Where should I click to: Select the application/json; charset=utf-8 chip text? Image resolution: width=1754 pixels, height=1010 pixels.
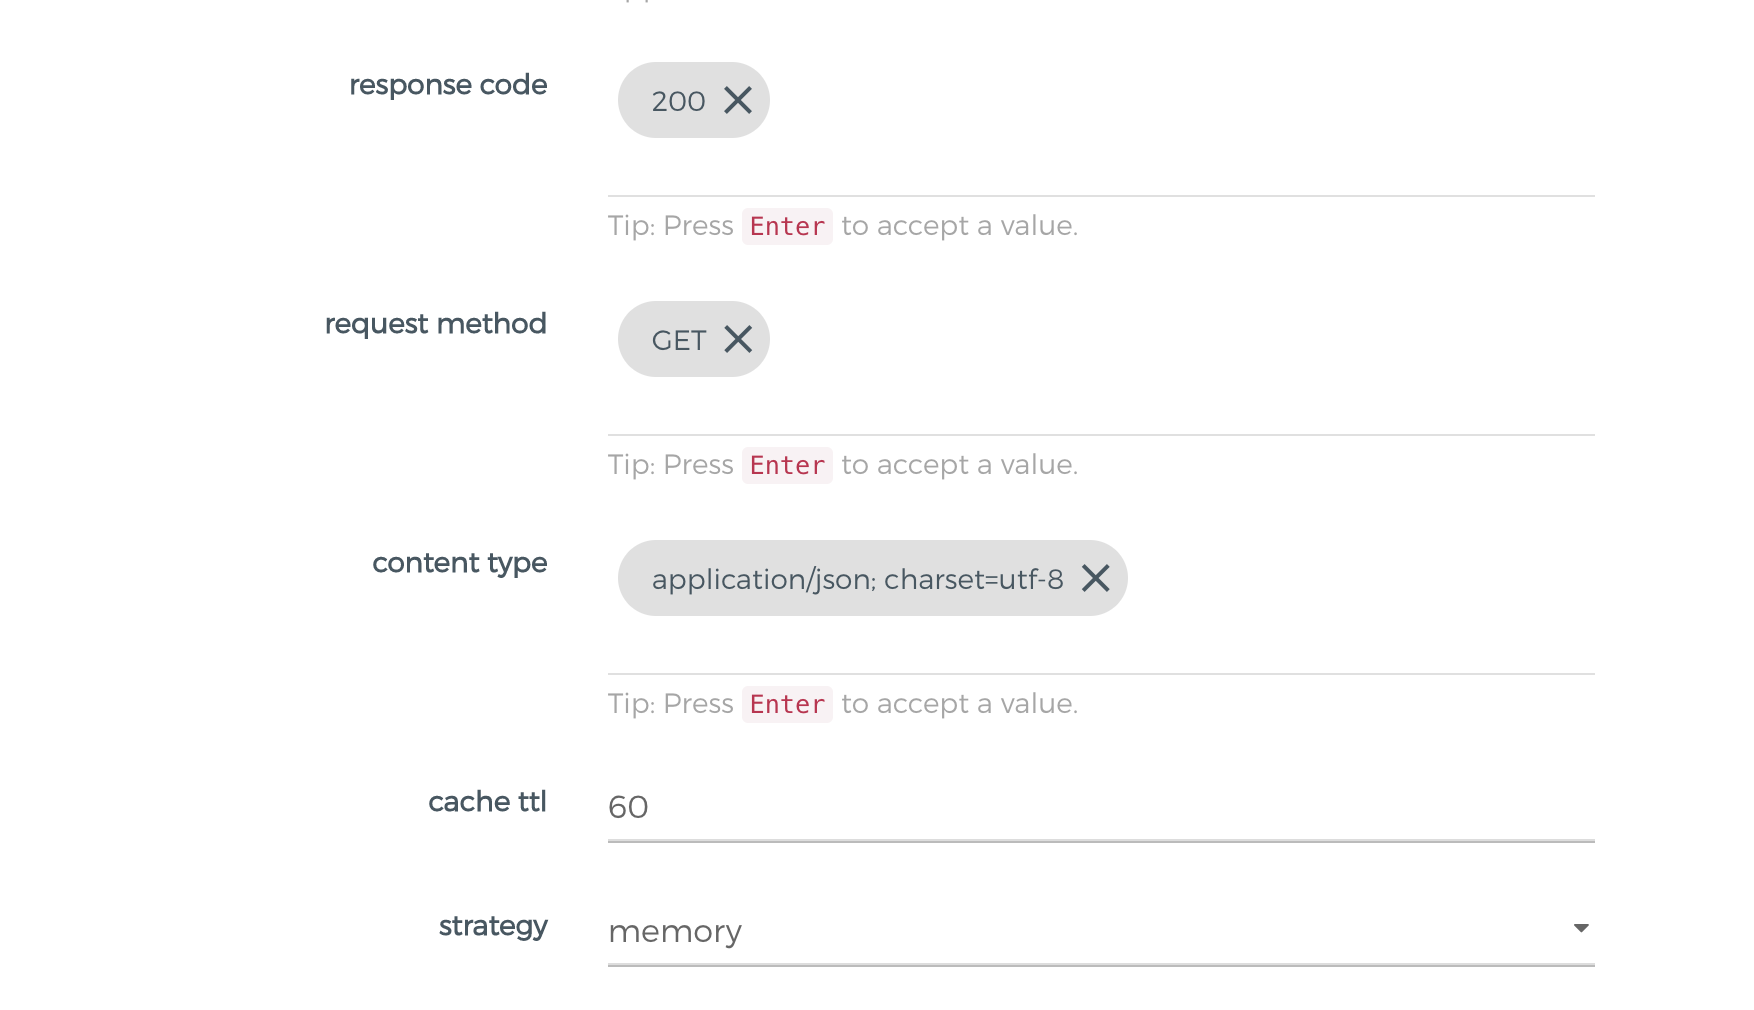[x=858, y=579]
